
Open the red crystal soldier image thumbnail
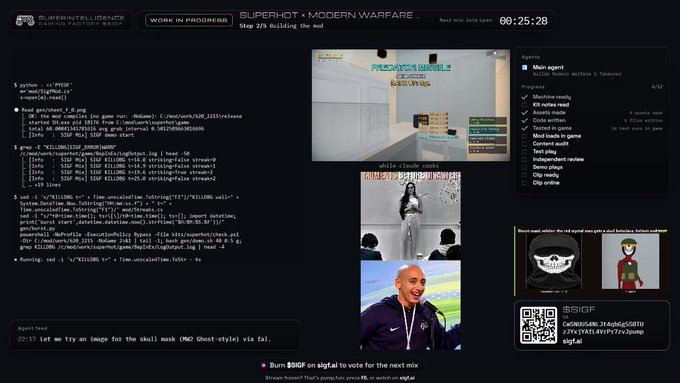(x=631, y=262)
